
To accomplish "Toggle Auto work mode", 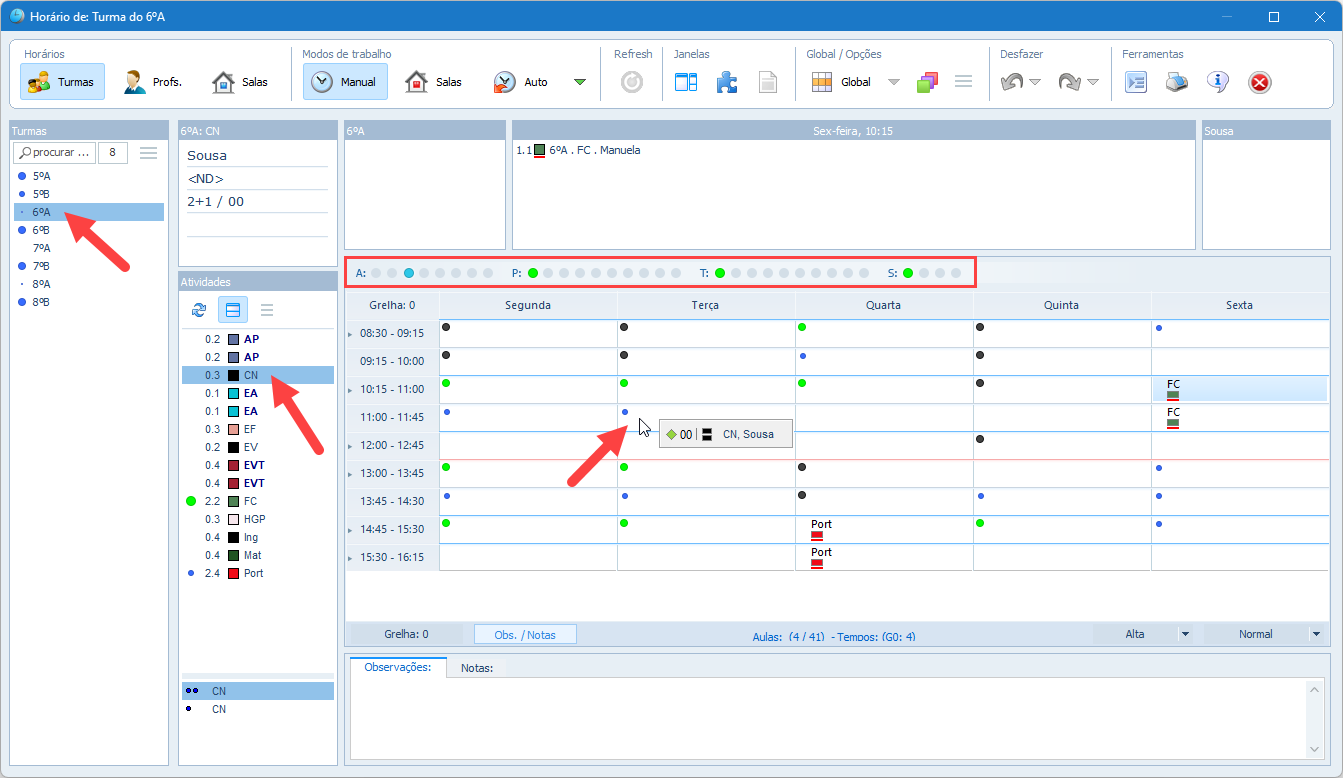I will pos(521,82).
